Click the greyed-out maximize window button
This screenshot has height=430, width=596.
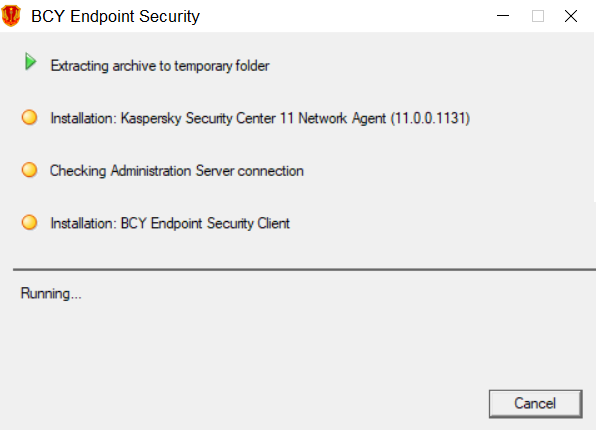tap(537, 16)
